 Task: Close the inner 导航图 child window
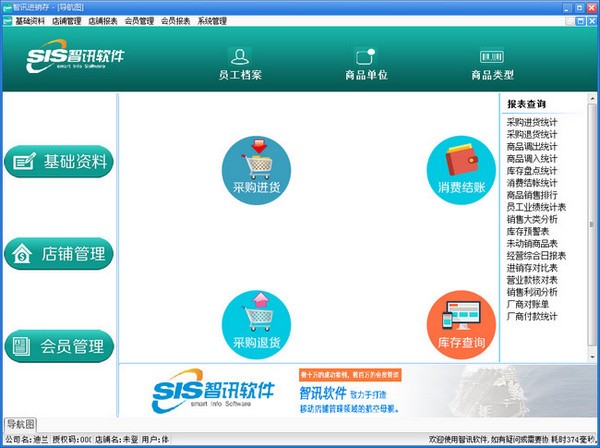pos(592,21)
